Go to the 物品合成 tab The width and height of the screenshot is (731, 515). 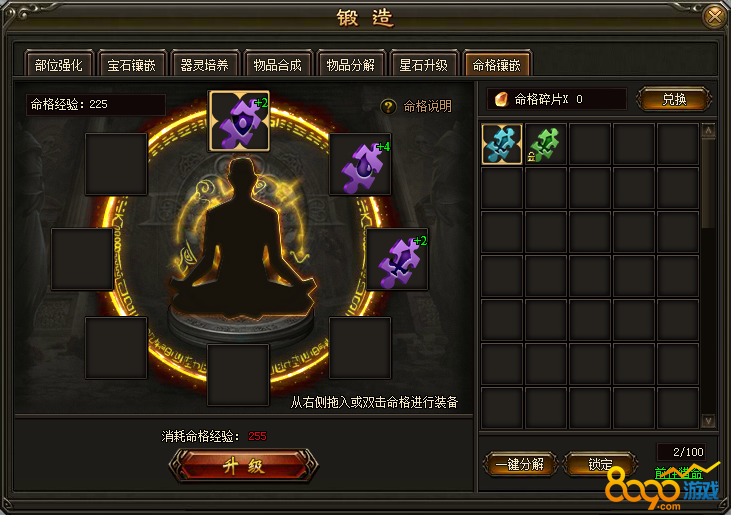click(277, 64)
